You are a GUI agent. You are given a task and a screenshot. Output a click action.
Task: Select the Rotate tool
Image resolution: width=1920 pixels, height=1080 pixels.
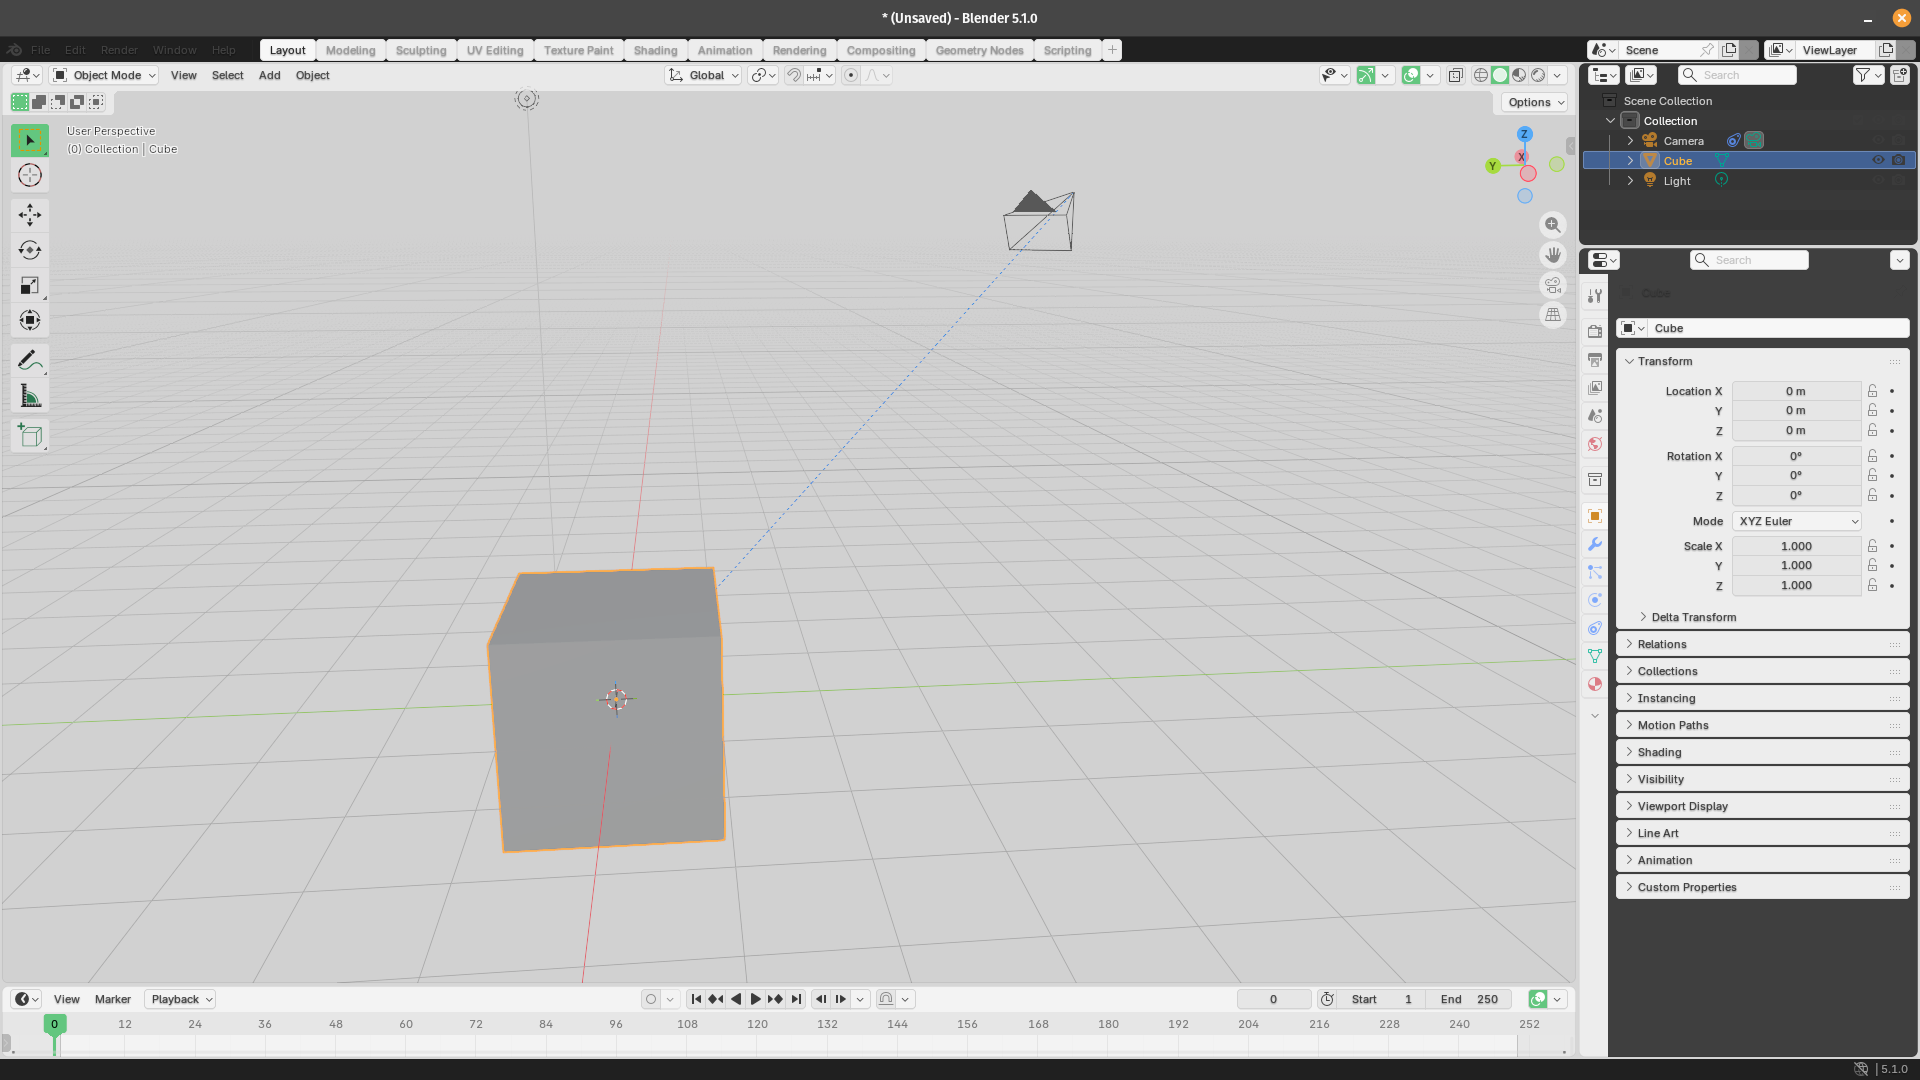[30, 250]
